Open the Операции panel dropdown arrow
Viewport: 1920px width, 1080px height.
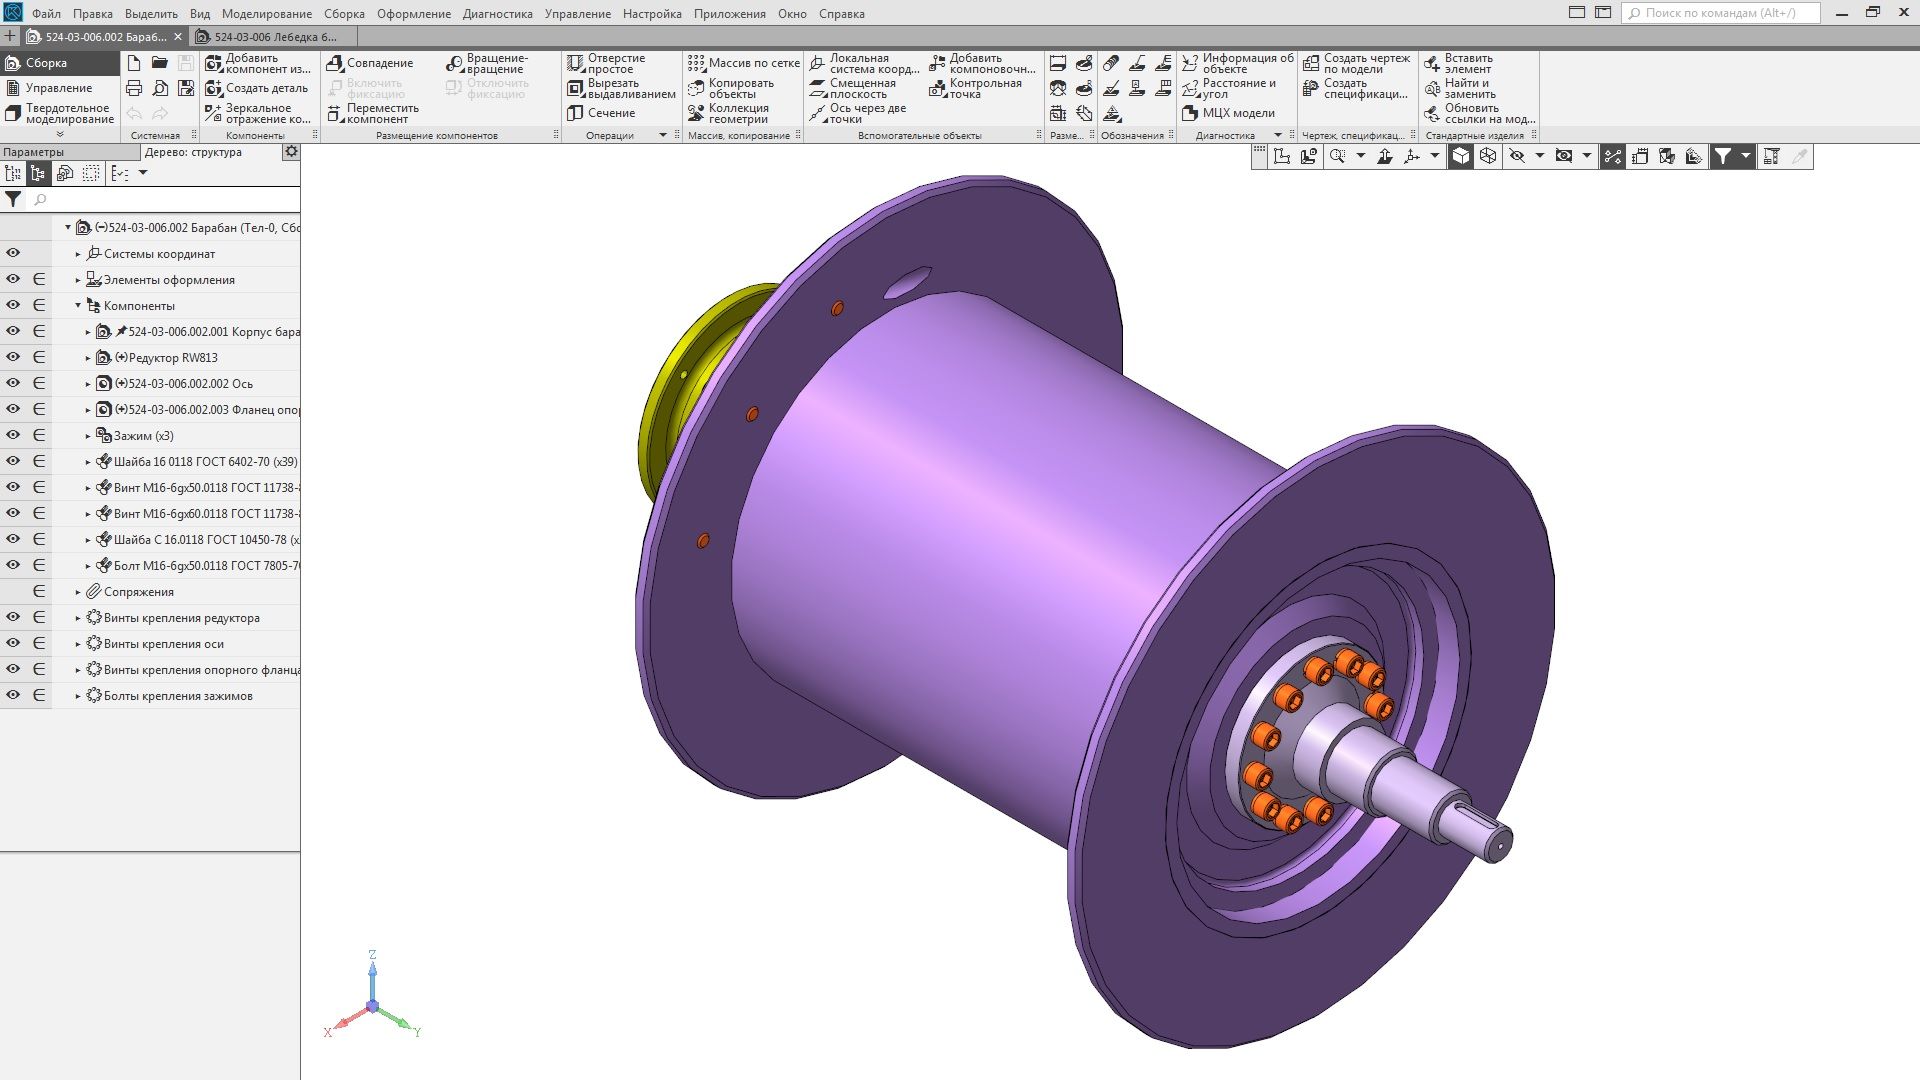coord(662,135)
